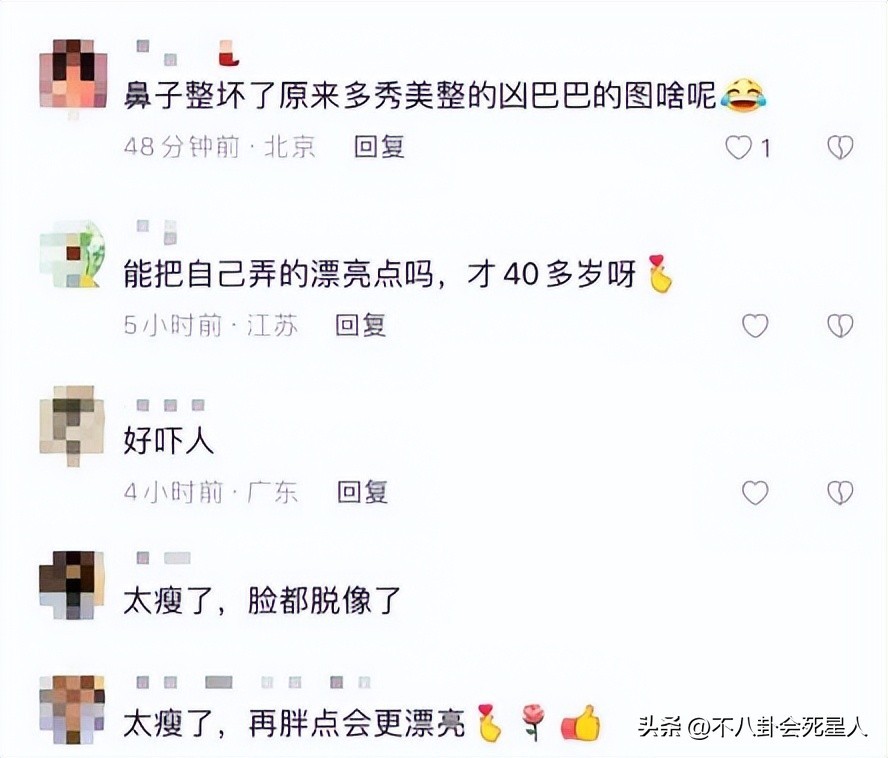Open avatar of 再胖点会更漂亮 commenter

(72, 709)
